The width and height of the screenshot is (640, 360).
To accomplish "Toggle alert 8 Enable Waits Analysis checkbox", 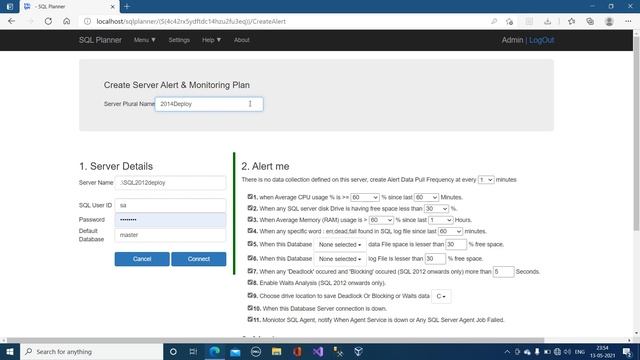I will tap(250, 282).
